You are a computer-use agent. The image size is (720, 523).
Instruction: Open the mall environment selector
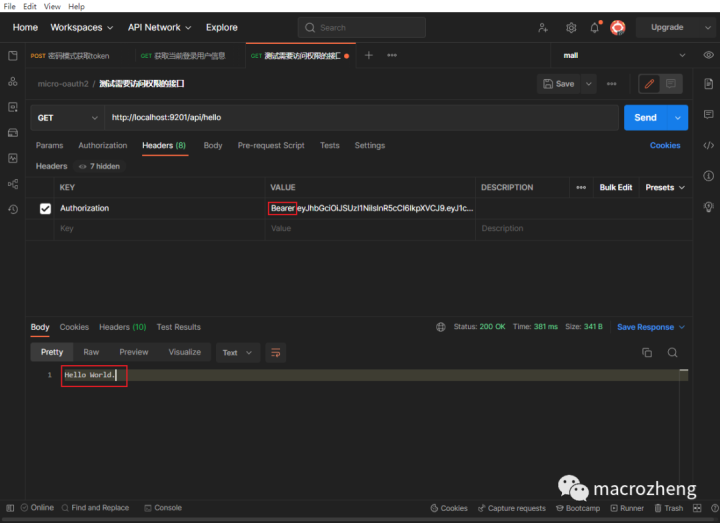tap(624, 56)
